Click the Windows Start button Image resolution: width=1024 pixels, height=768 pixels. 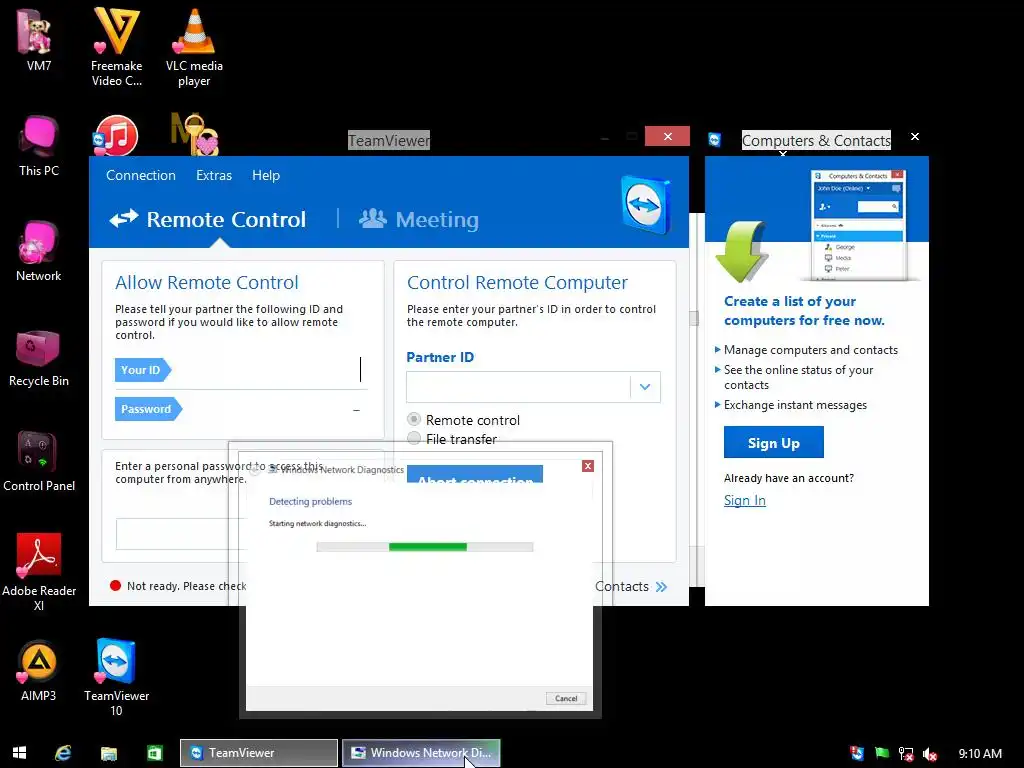[19, 753]
